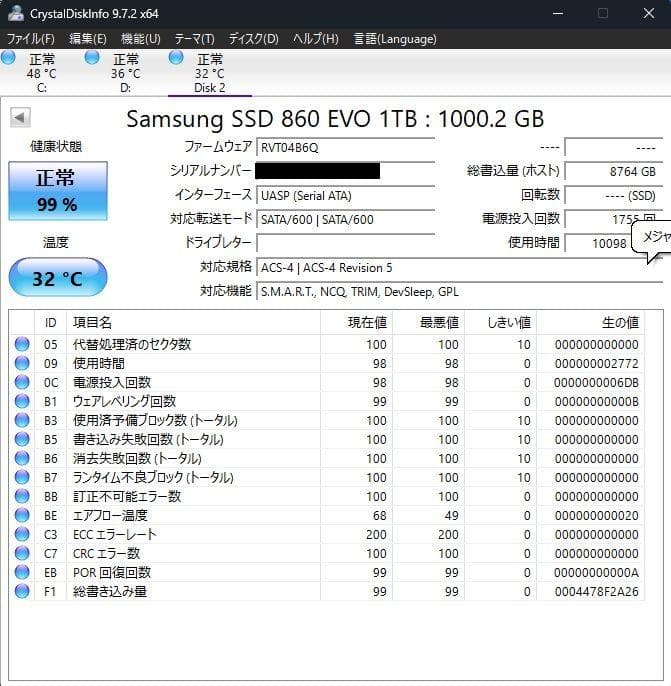This screenshot has width=671, height=686.
Task: Click blue status orb in row B6
Action: pos(22,458)
